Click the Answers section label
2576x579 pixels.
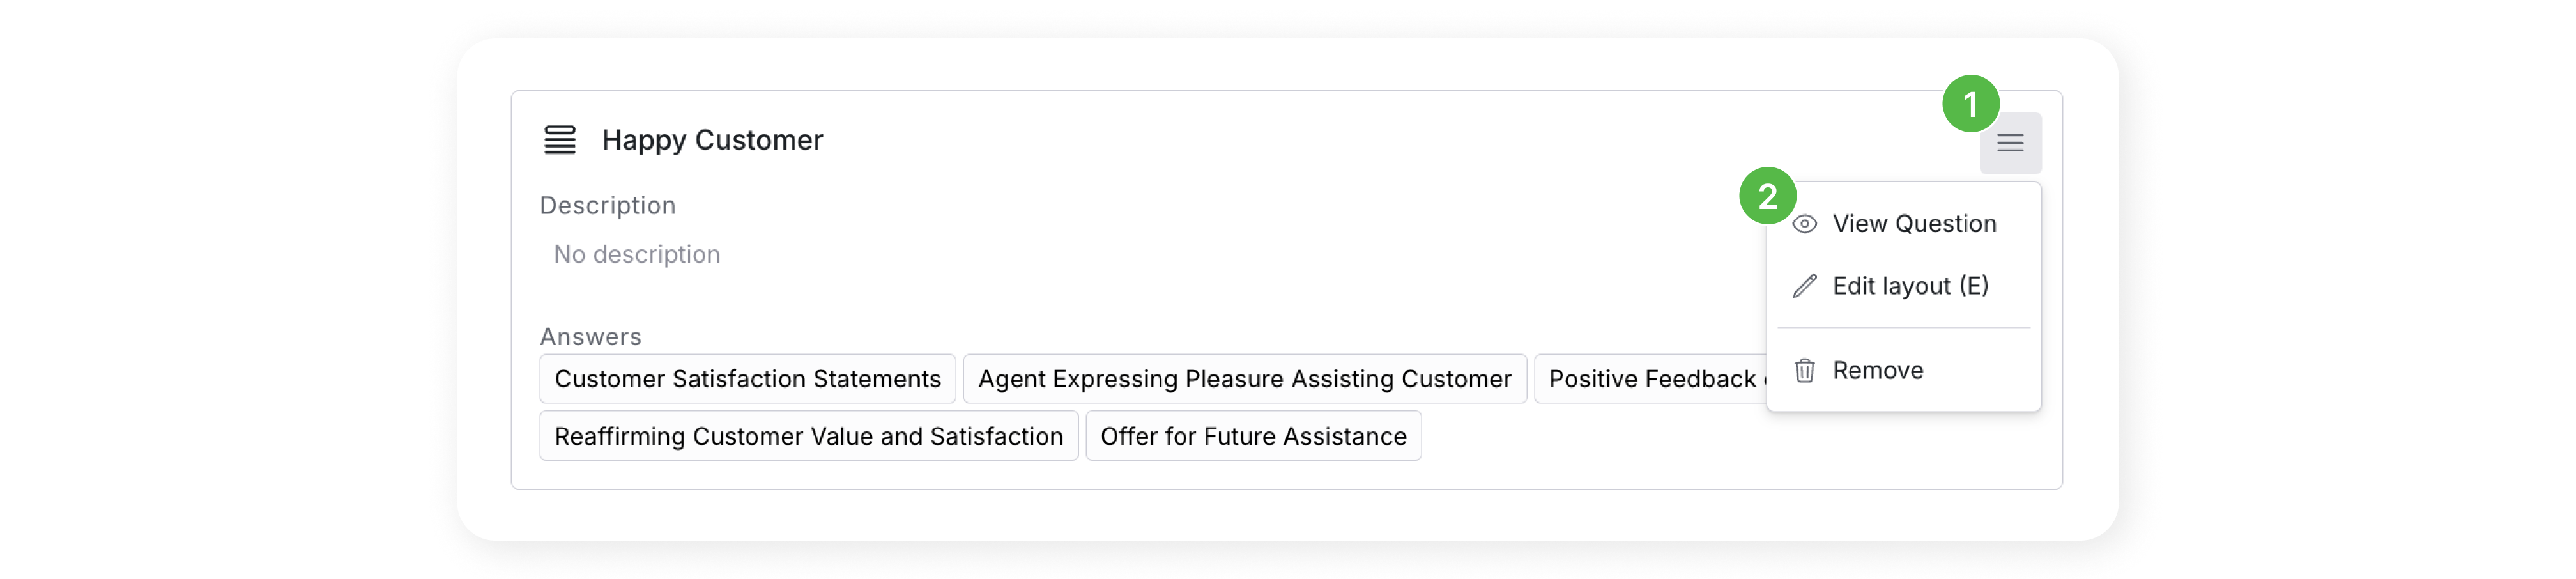click(590, 337)
